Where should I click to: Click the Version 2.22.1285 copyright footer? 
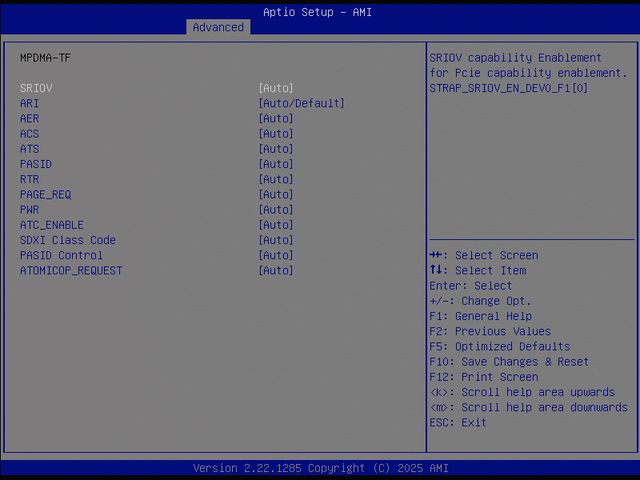320,468
